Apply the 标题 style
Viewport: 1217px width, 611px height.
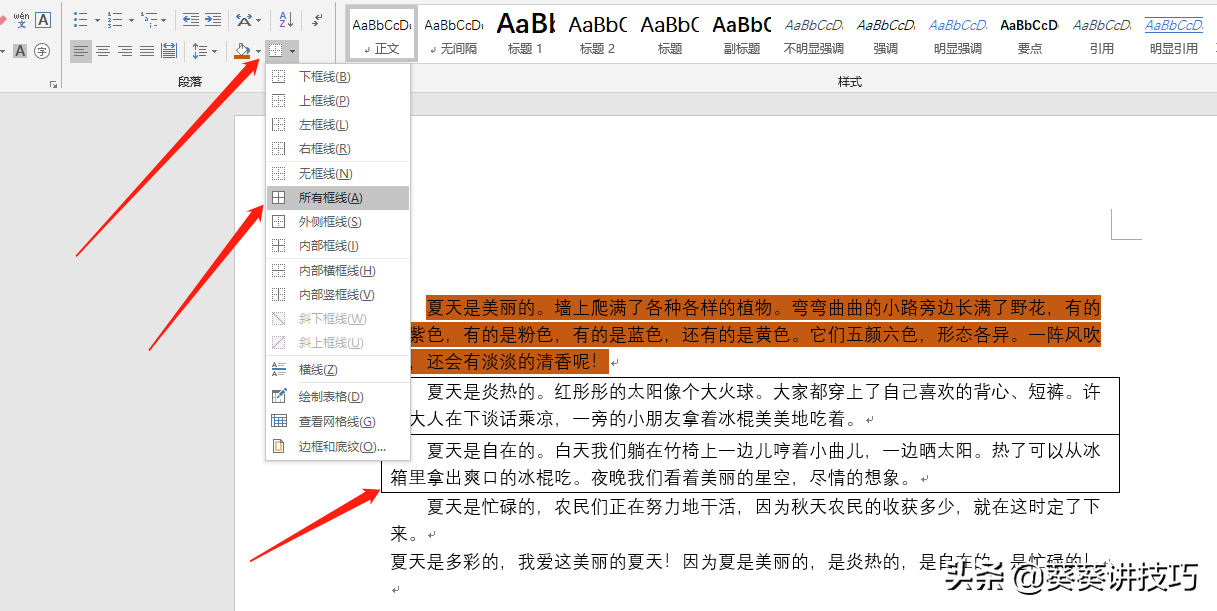[670, 33]
